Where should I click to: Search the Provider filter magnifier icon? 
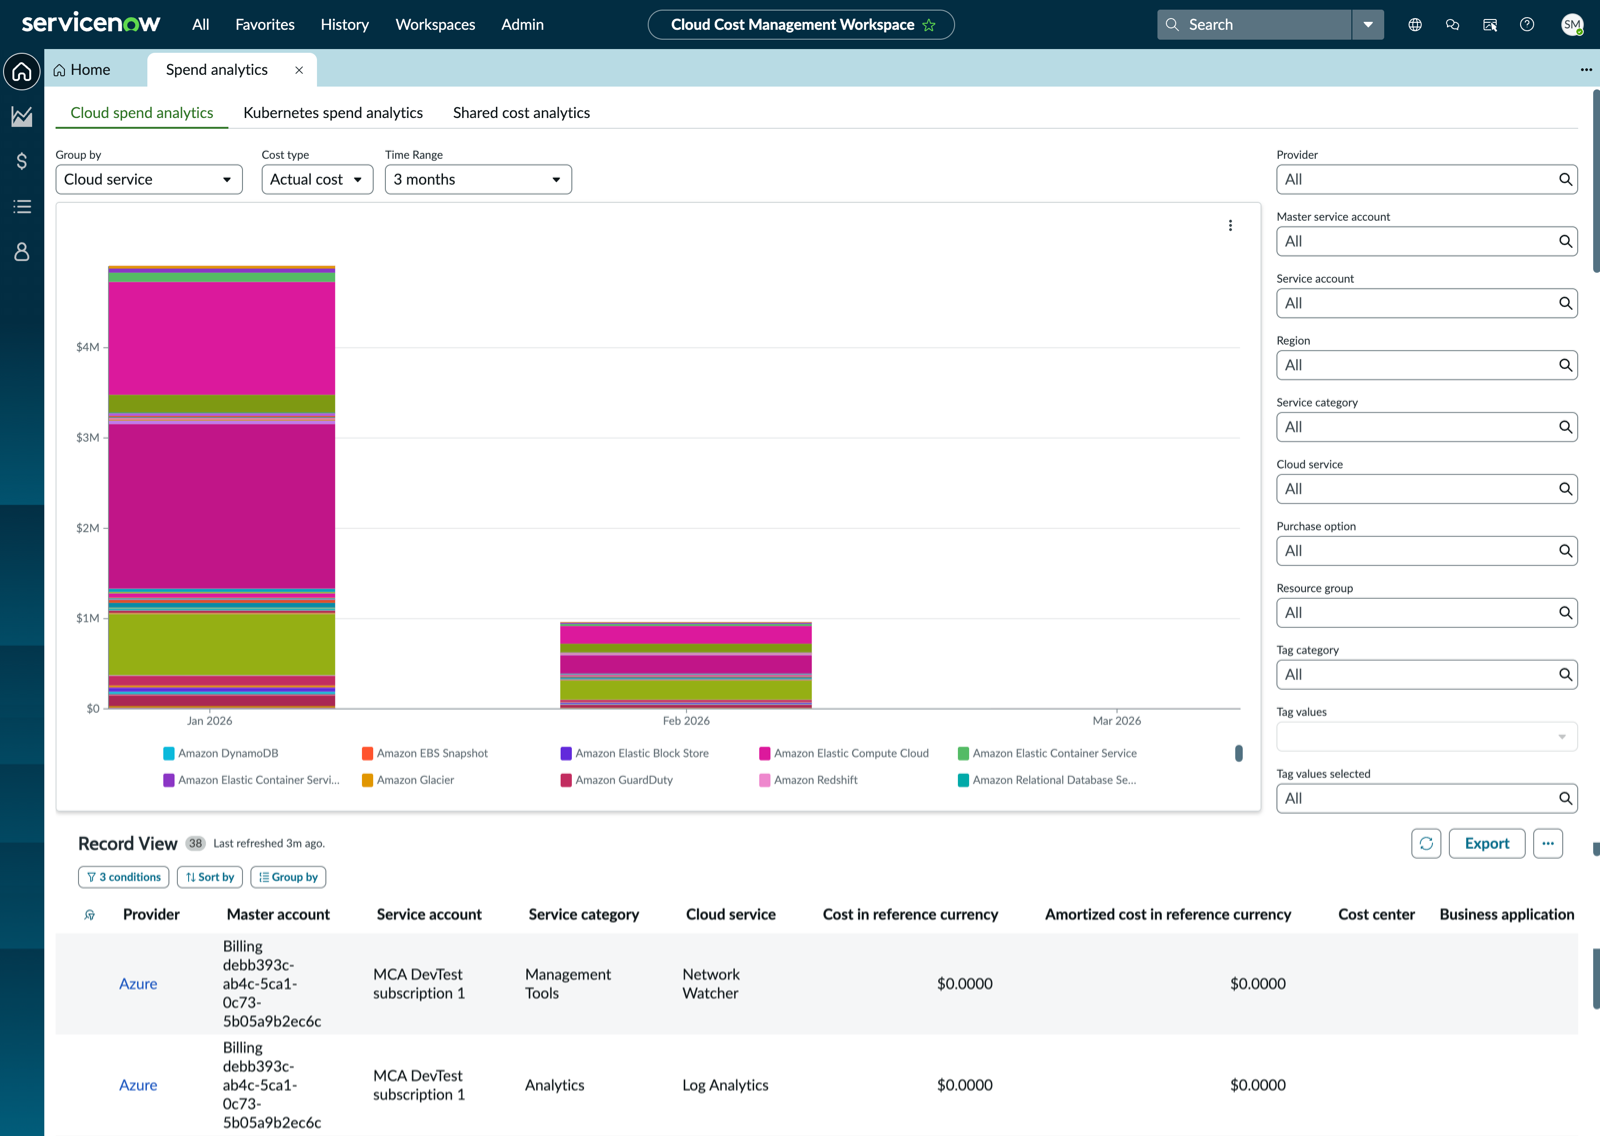[1565, 180]
